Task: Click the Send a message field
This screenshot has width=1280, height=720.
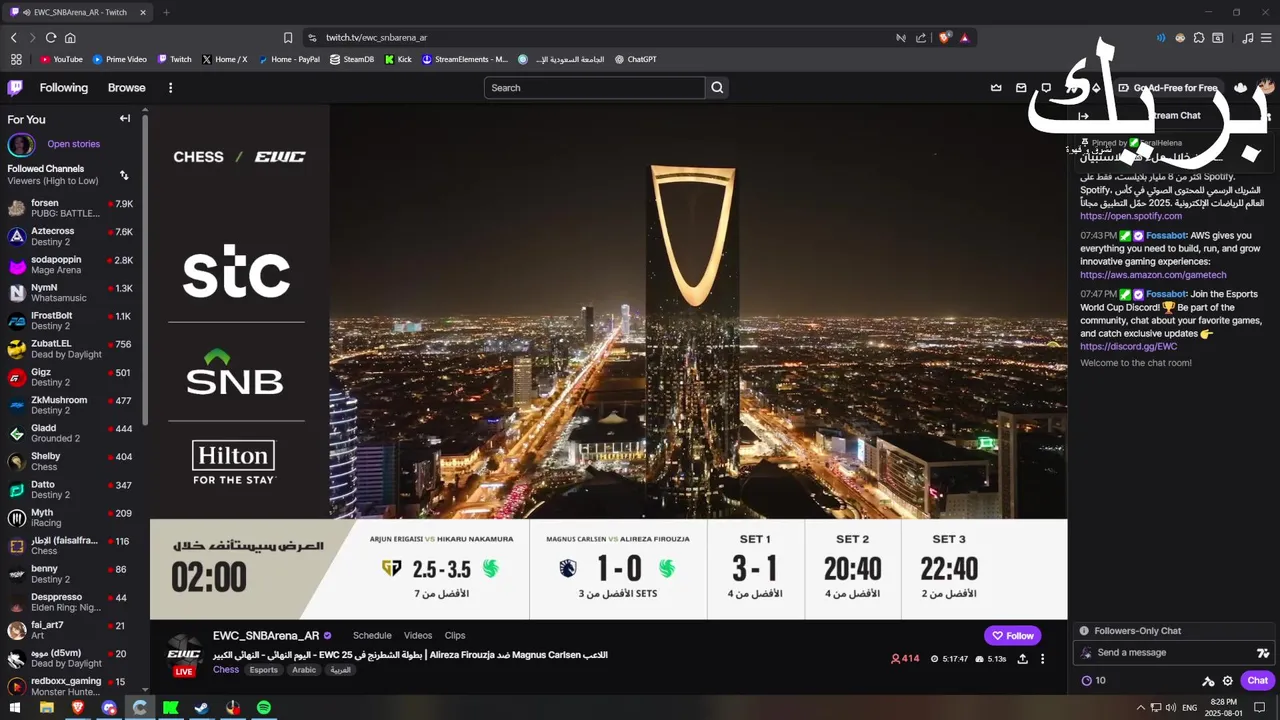Action: [1172, 653]
